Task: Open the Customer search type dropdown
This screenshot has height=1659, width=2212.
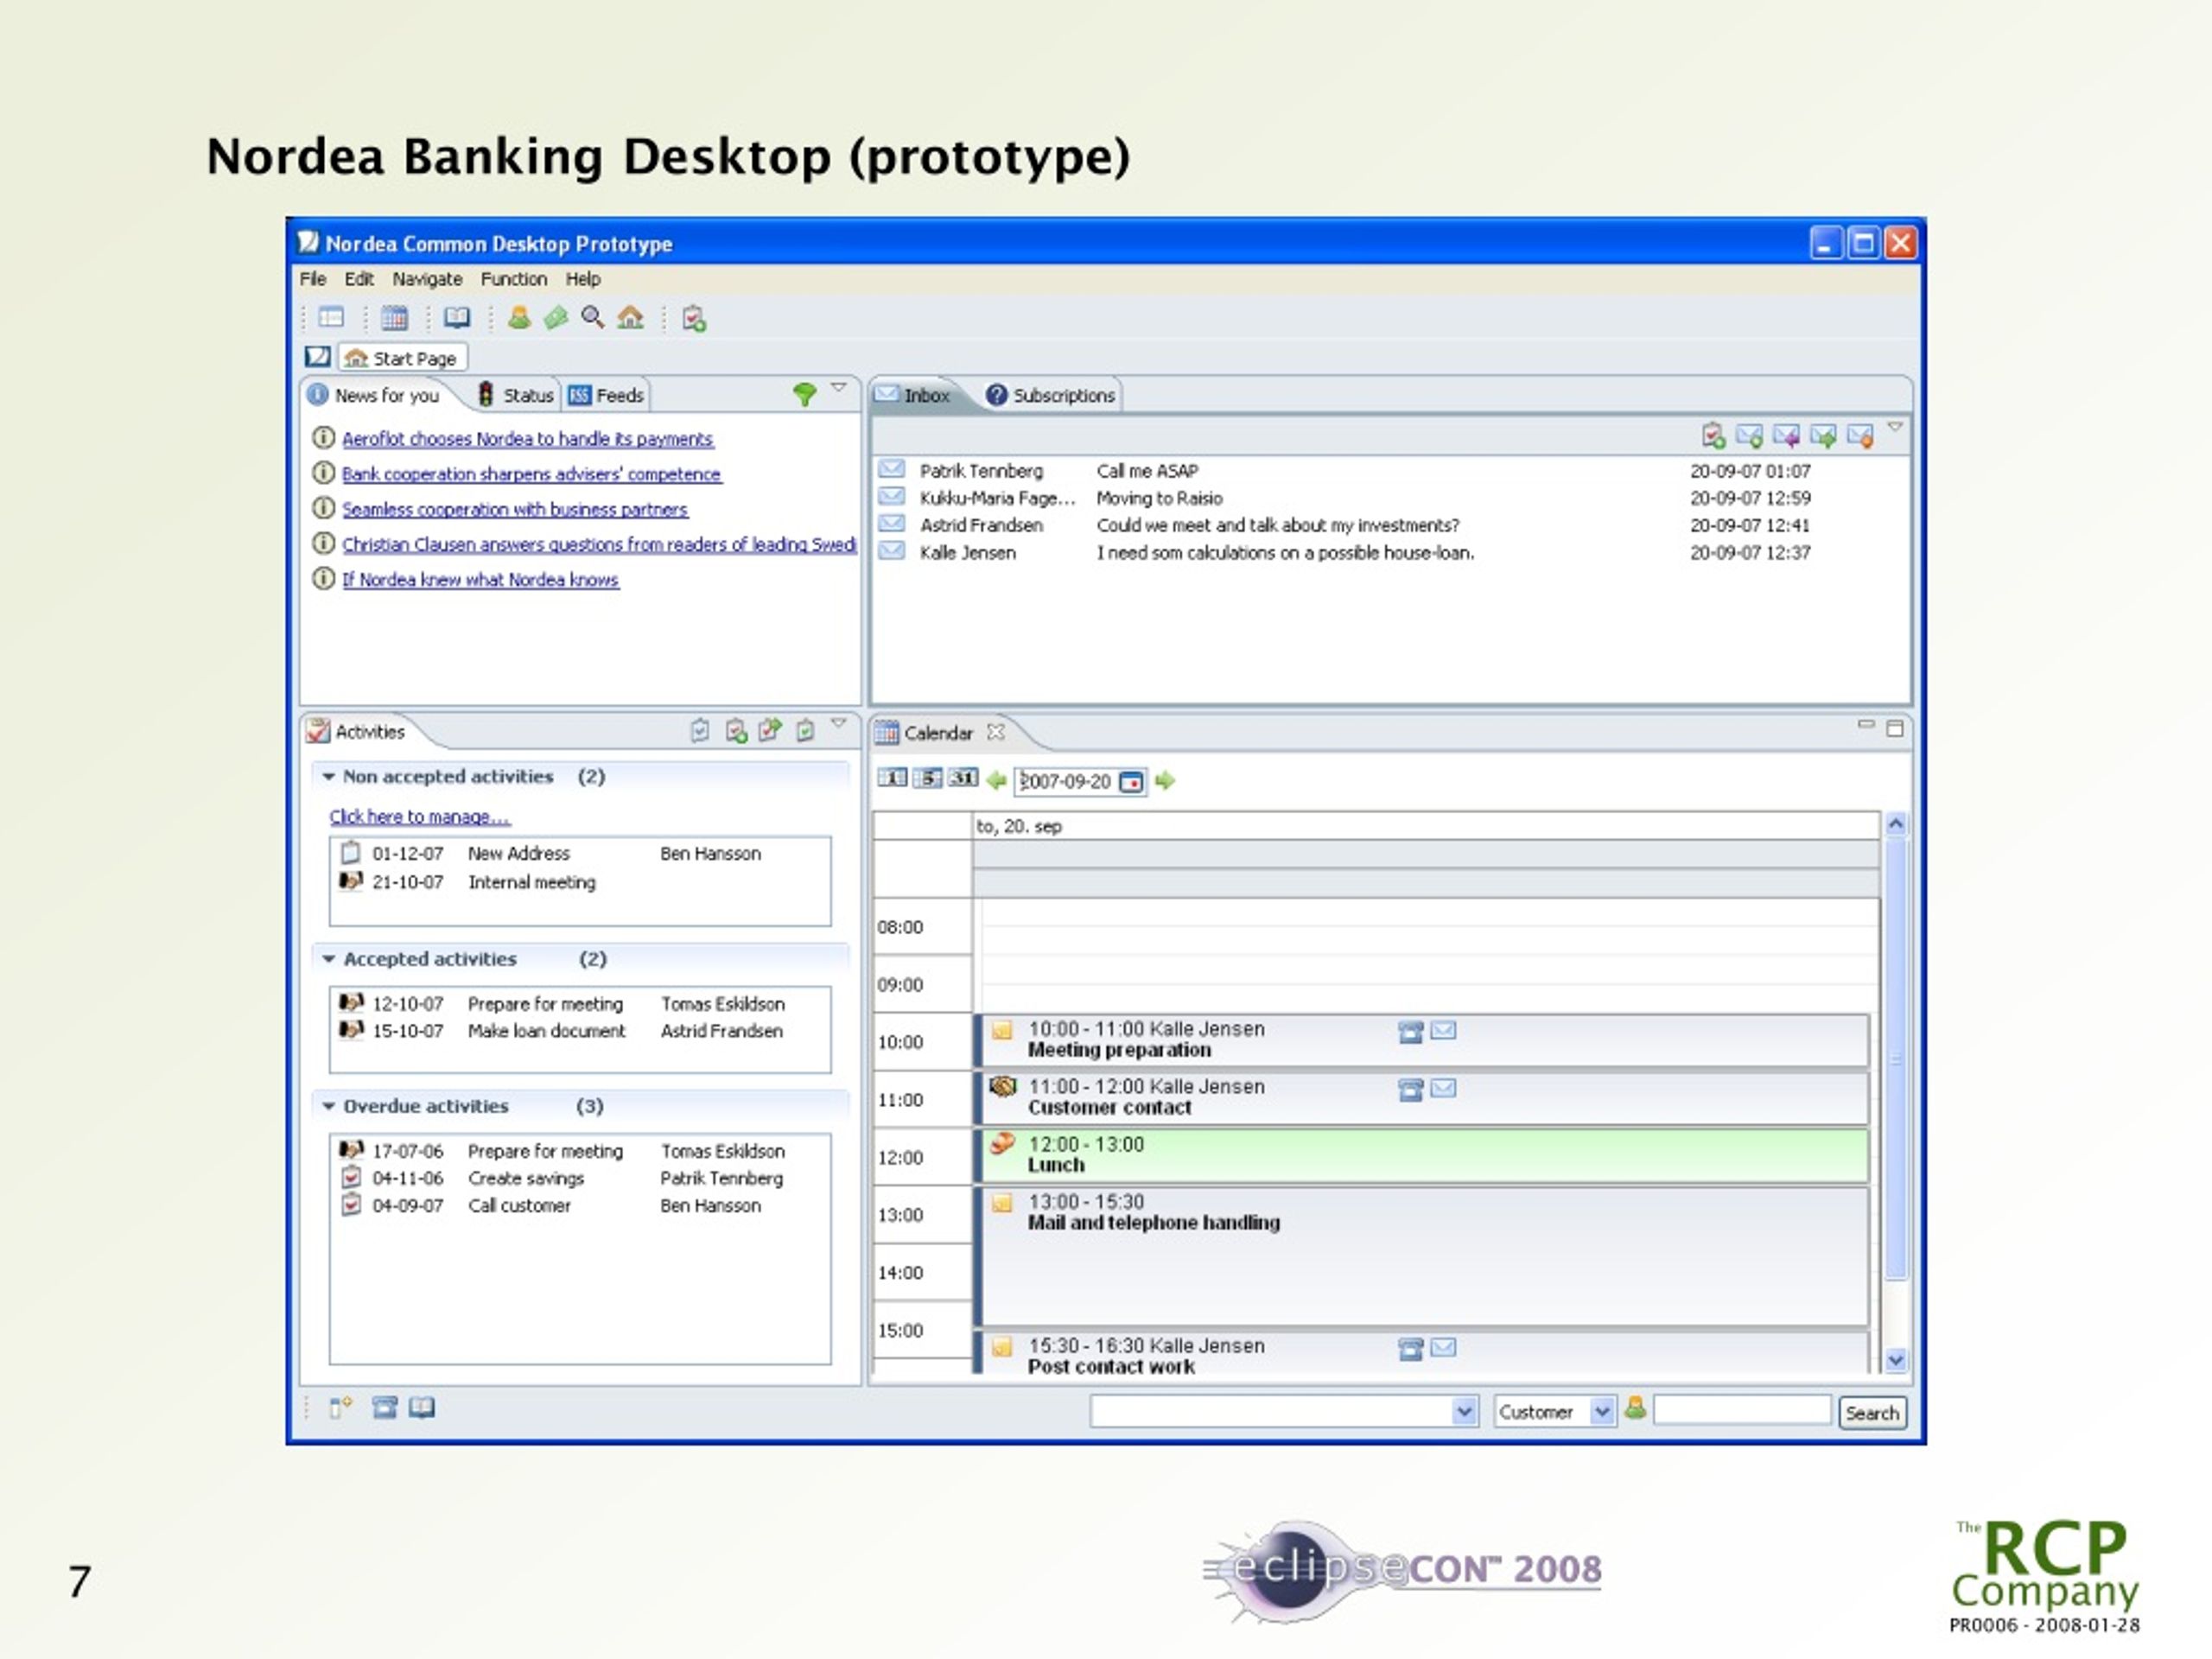Action: pyautogui.click(x=1602, y=1412)
